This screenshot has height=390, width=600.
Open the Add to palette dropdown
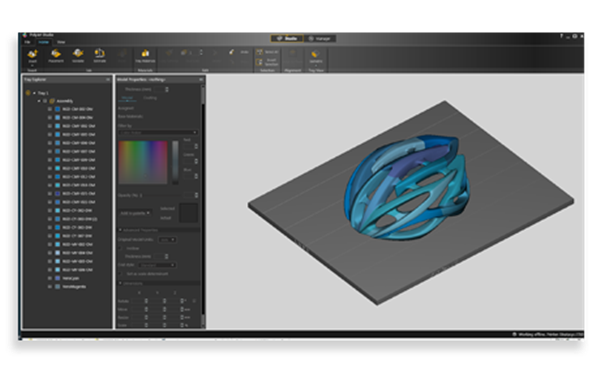tap(135, 213)
